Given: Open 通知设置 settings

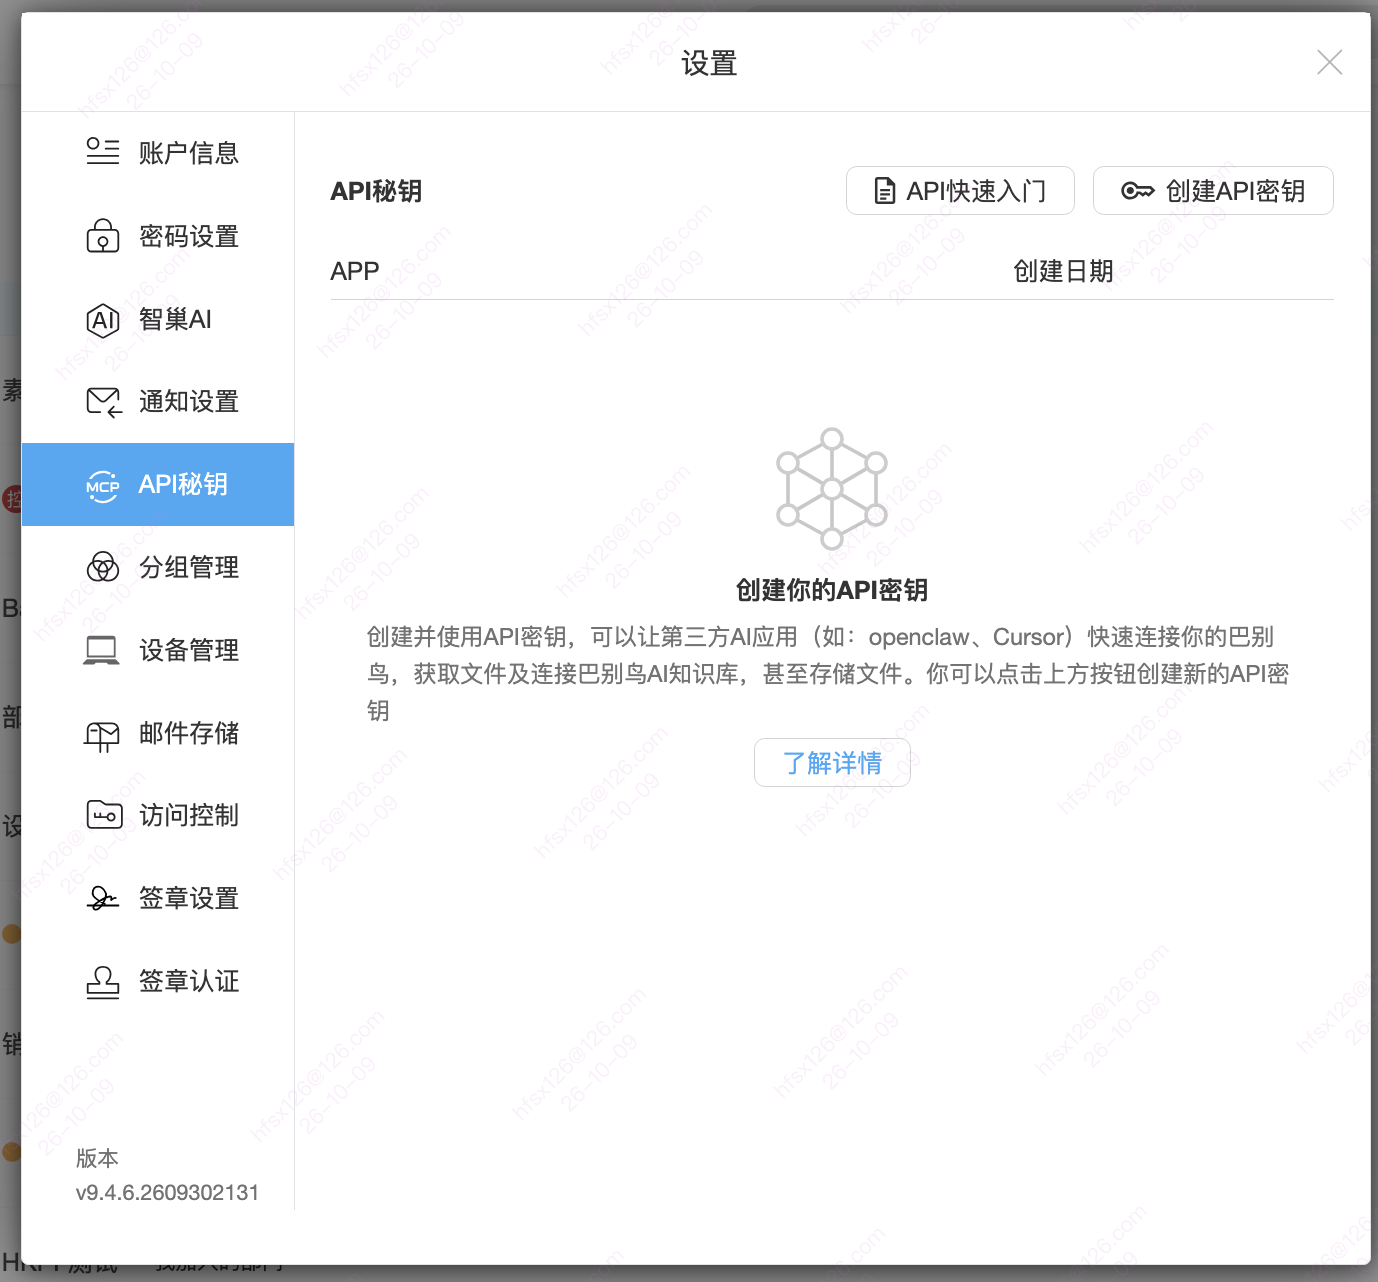Looking at the screenshot, I should point(158,402).
